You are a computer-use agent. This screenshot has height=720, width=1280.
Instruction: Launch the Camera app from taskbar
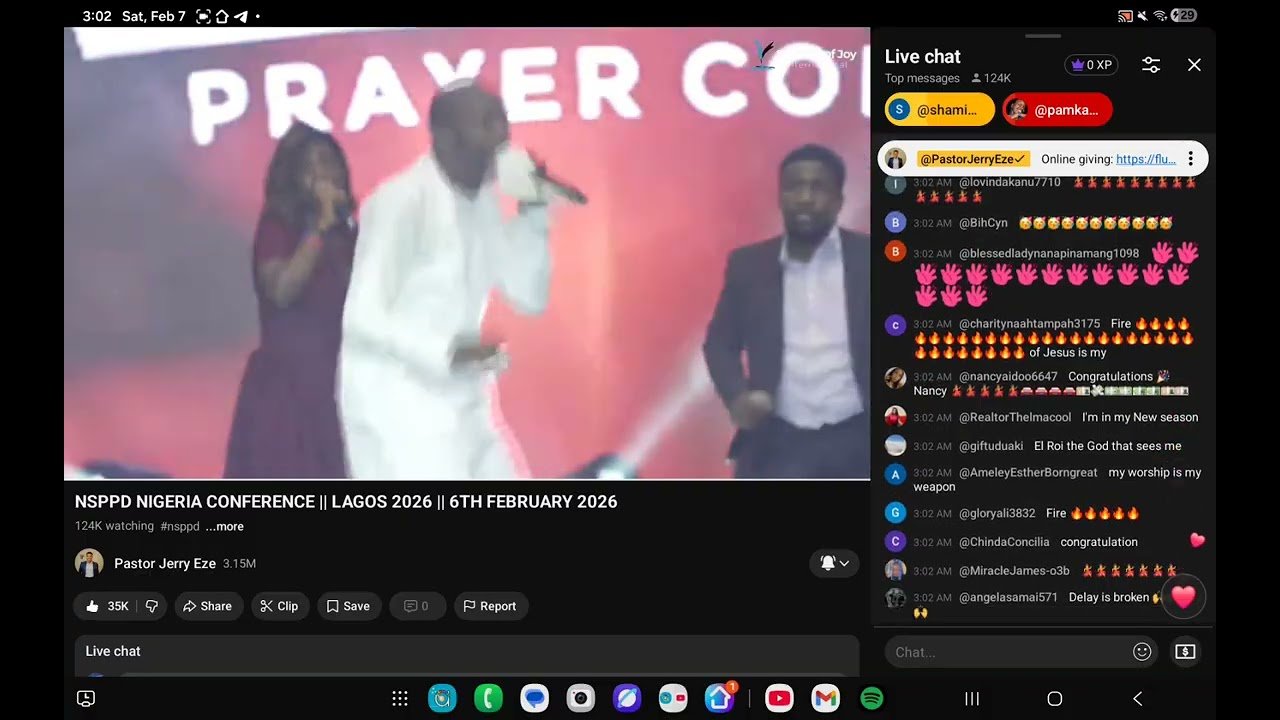581,698
